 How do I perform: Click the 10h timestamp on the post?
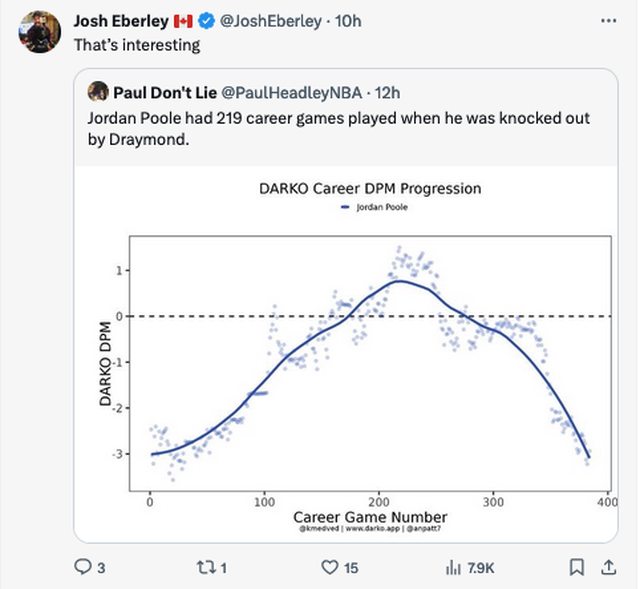348,21
